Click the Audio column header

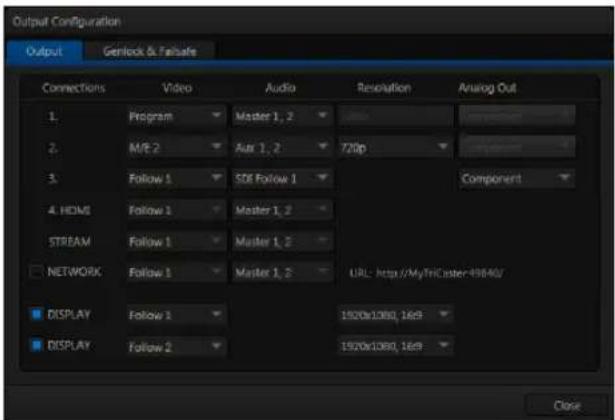pyautogui.click(x=280, y=87)
